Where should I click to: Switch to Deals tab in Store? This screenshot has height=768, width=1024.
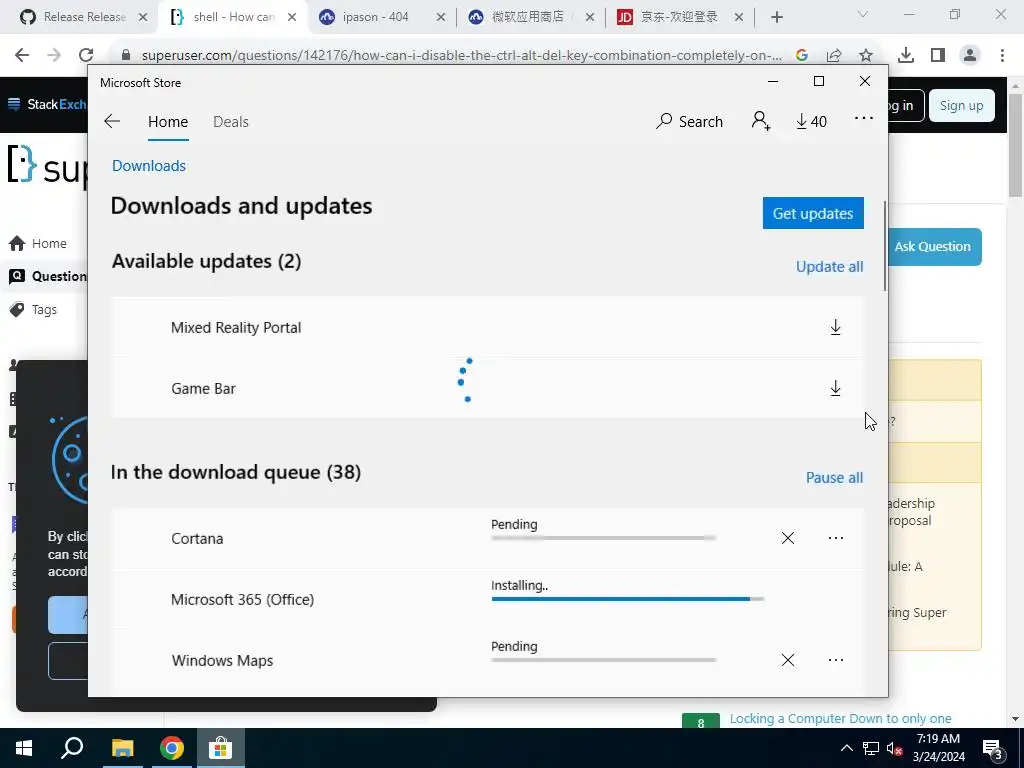coord(231,121)
